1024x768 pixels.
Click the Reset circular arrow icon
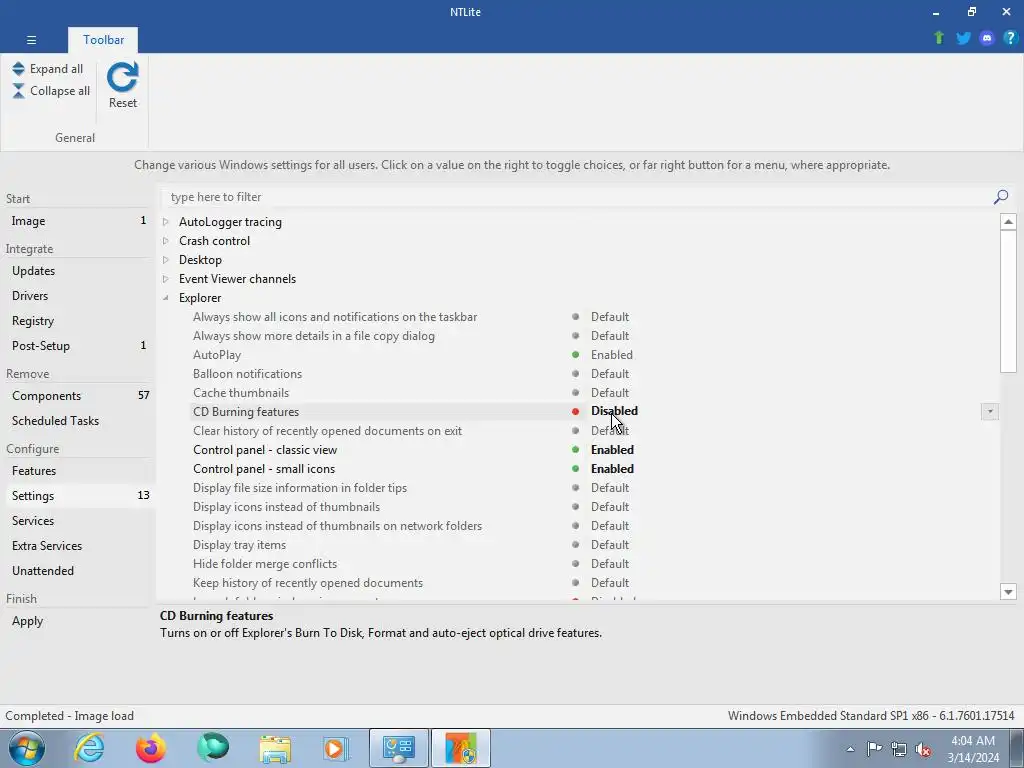122,77
